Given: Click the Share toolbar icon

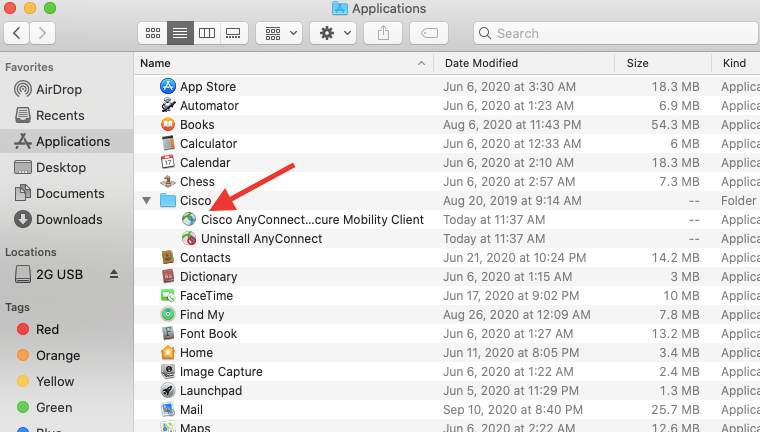Looking at the screenshot, I should click(384, 33).
